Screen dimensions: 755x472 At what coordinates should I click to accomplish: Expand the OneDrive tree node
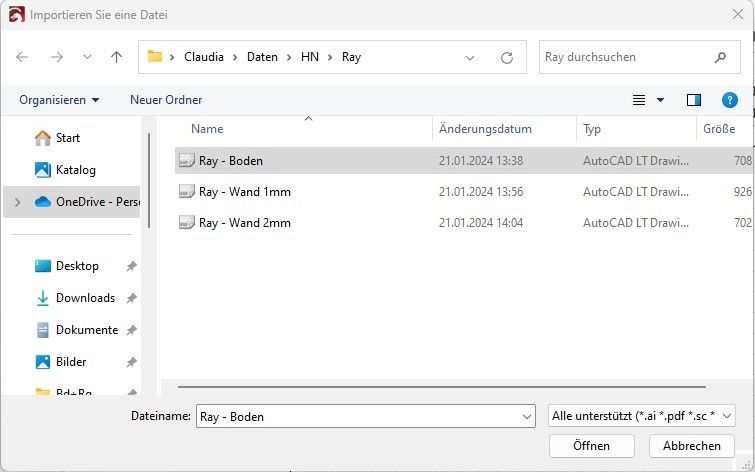(x=16, y=202)
